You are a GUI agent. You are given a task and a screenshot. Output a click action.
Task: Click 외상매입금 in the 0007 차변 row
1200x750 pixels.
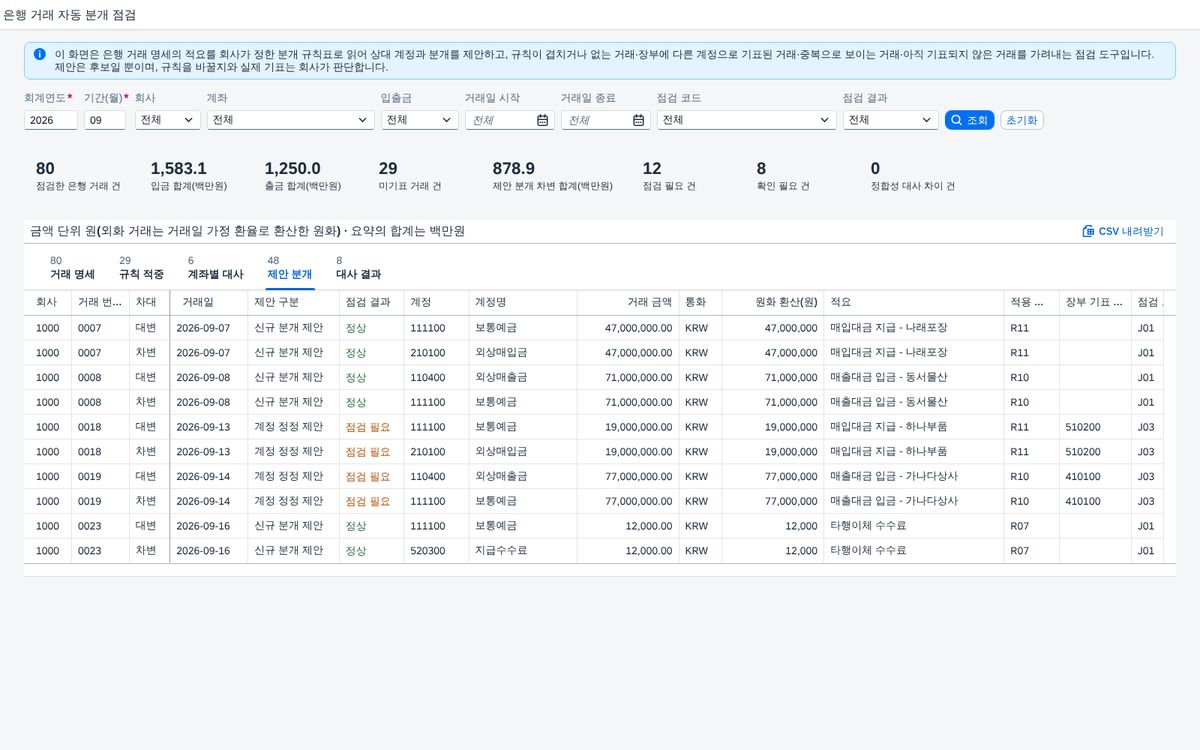501,353
